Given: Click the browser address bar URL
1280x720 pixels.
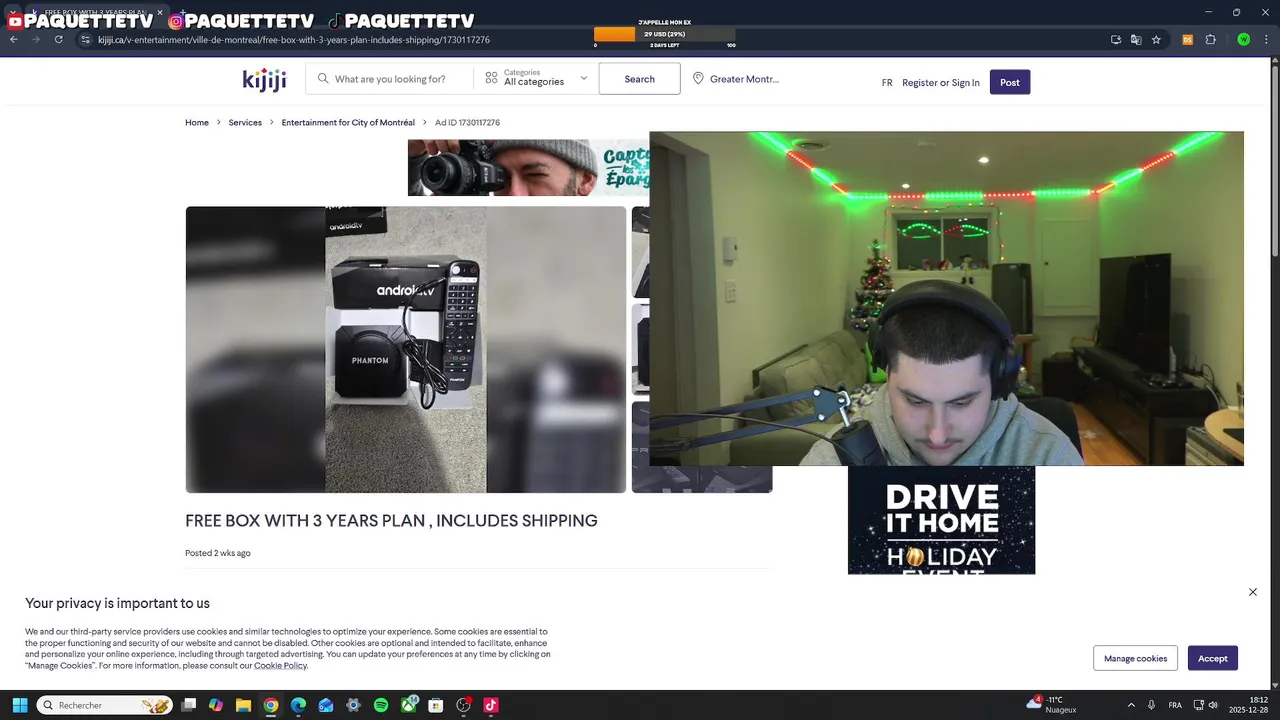Looking at the screenshot, I should 294,40.
